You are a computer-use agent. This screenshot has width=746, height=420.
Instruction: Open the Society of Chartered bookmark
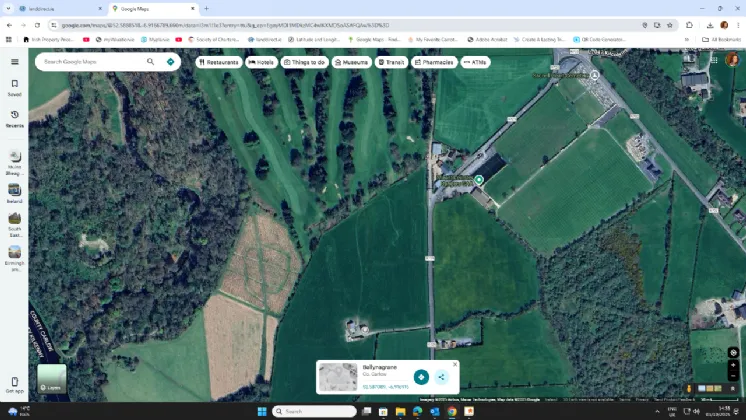click(214, 39)
